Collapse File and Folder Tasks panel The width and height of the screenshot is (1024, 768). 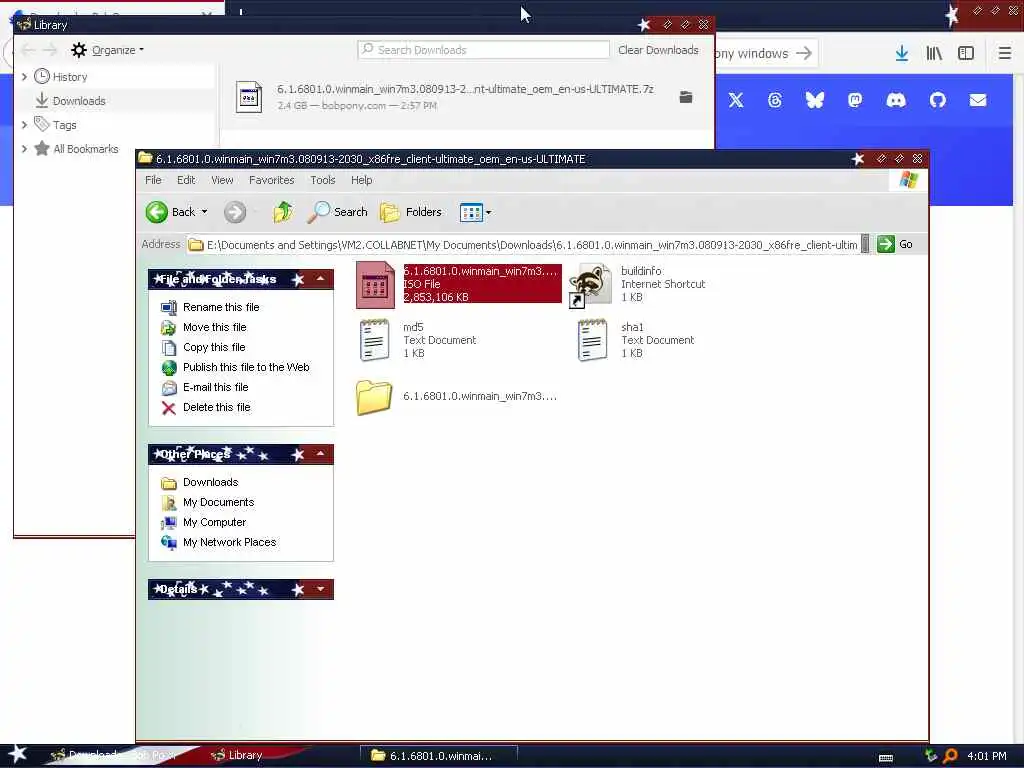(320, 279)
